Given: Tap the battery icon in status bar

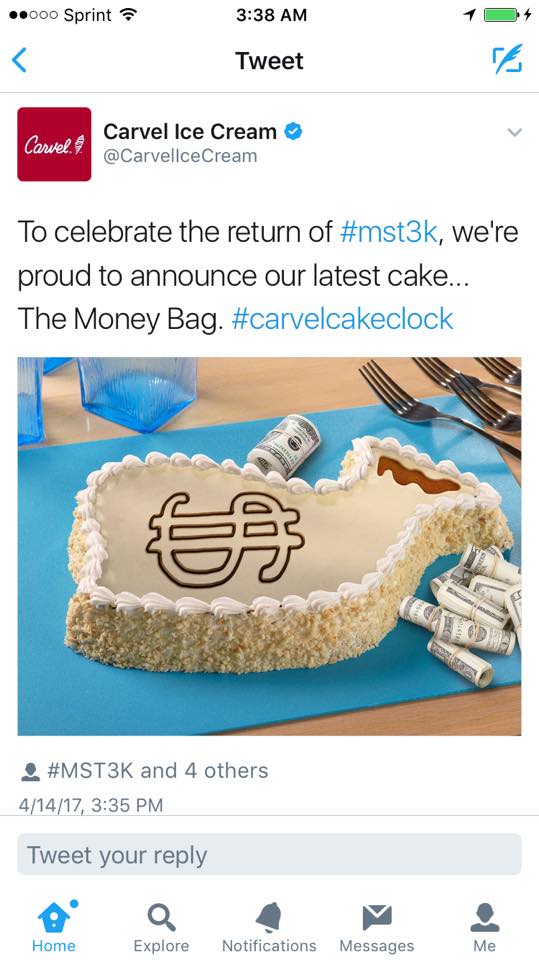Looking at the screenshot, I should pos(502,15).
